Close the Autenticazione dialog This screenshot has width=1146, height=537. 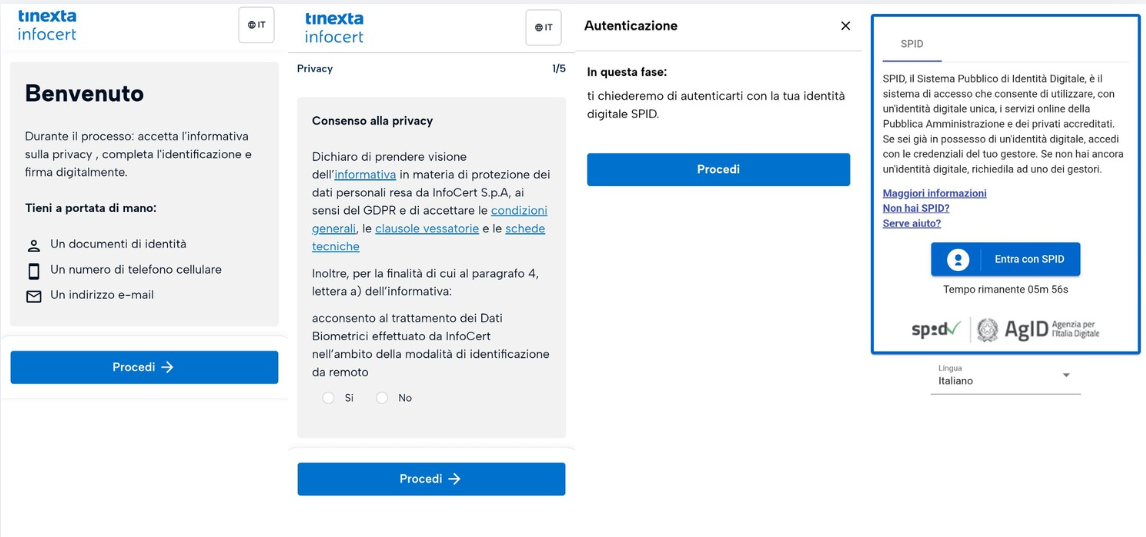(846, 26)
